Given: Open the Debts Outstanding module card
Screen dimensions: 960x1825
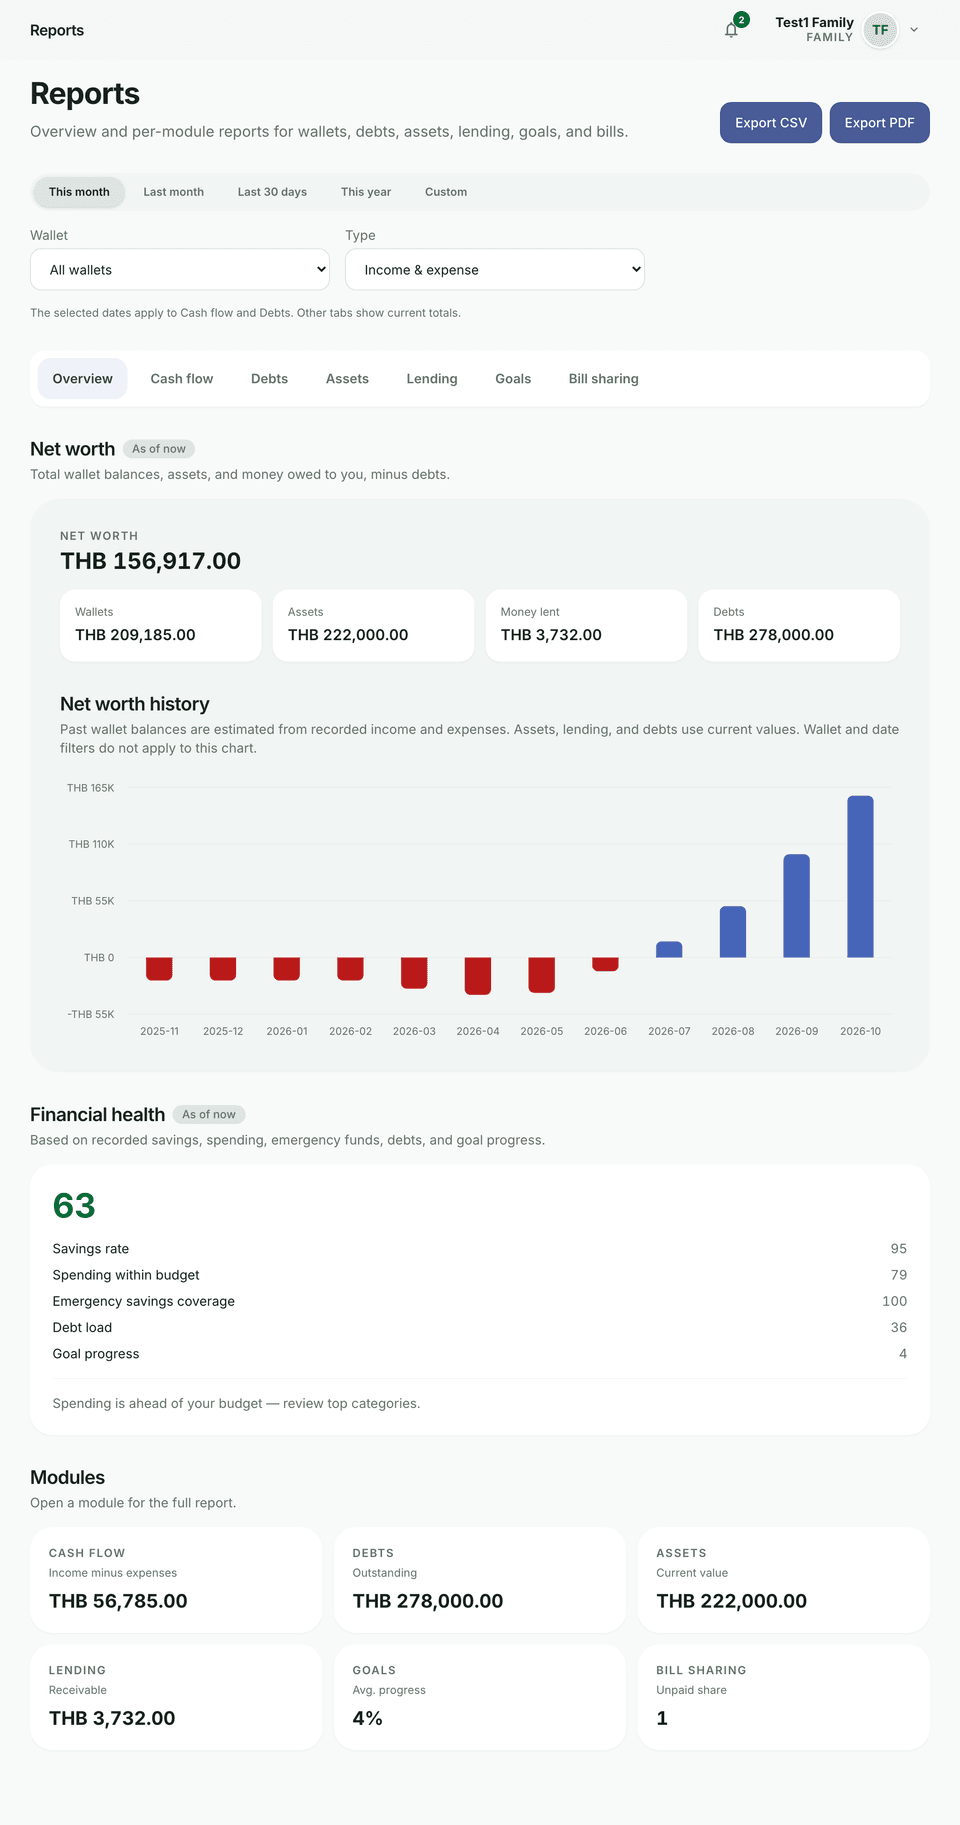Looking at the screenshot, I should click(x=480, y=1580).
